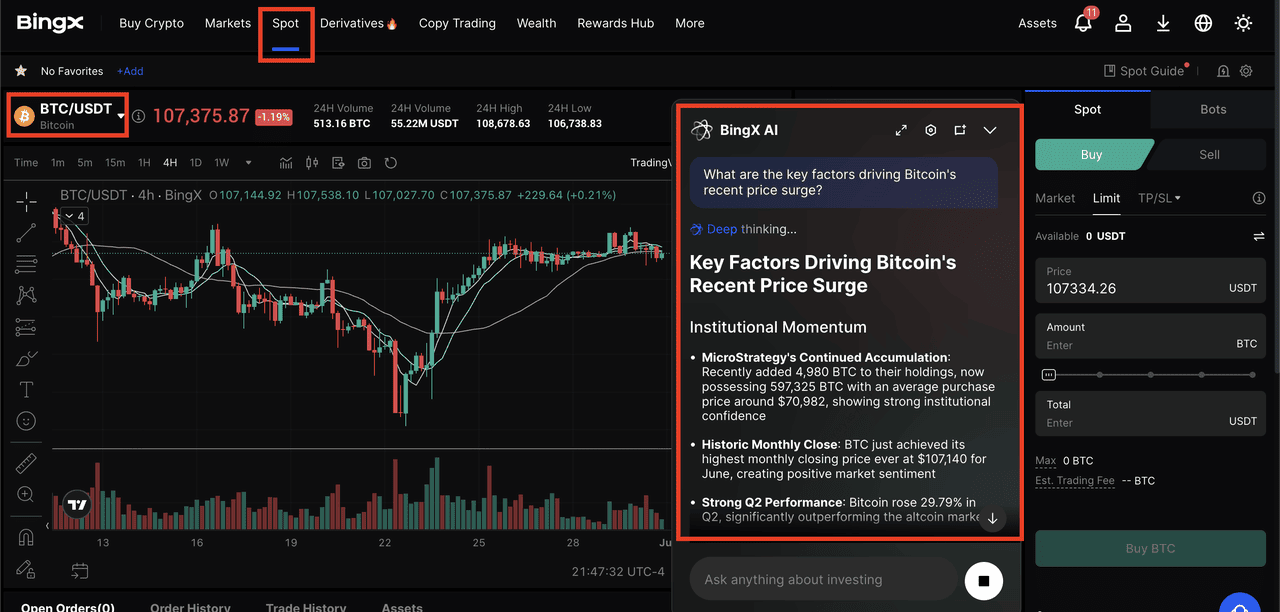This screenshot has height=612, width=1280.
Task: Open the language globe icon
Action: tap(1203, 23)
